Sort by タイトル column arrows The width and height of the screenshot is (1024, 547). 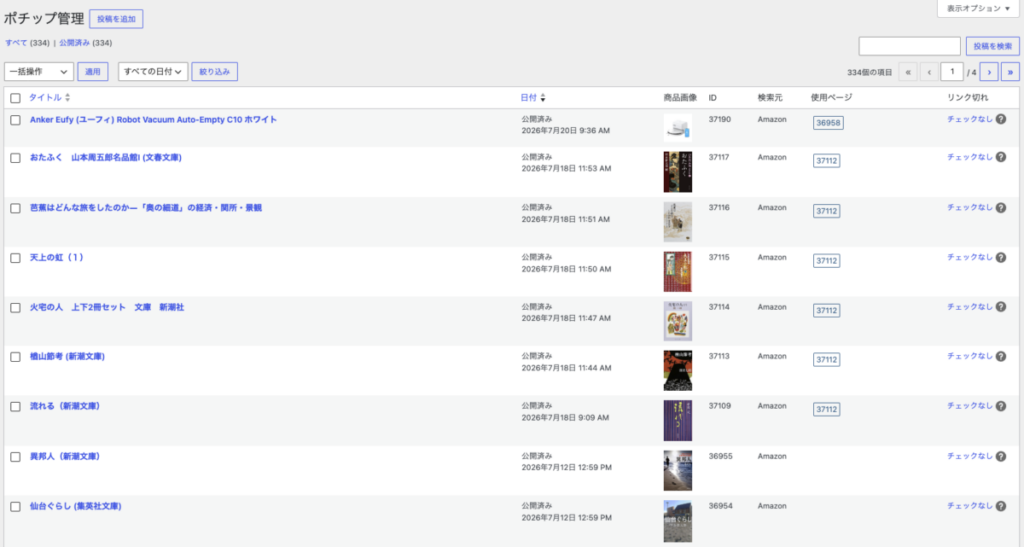tap(67, 98)
